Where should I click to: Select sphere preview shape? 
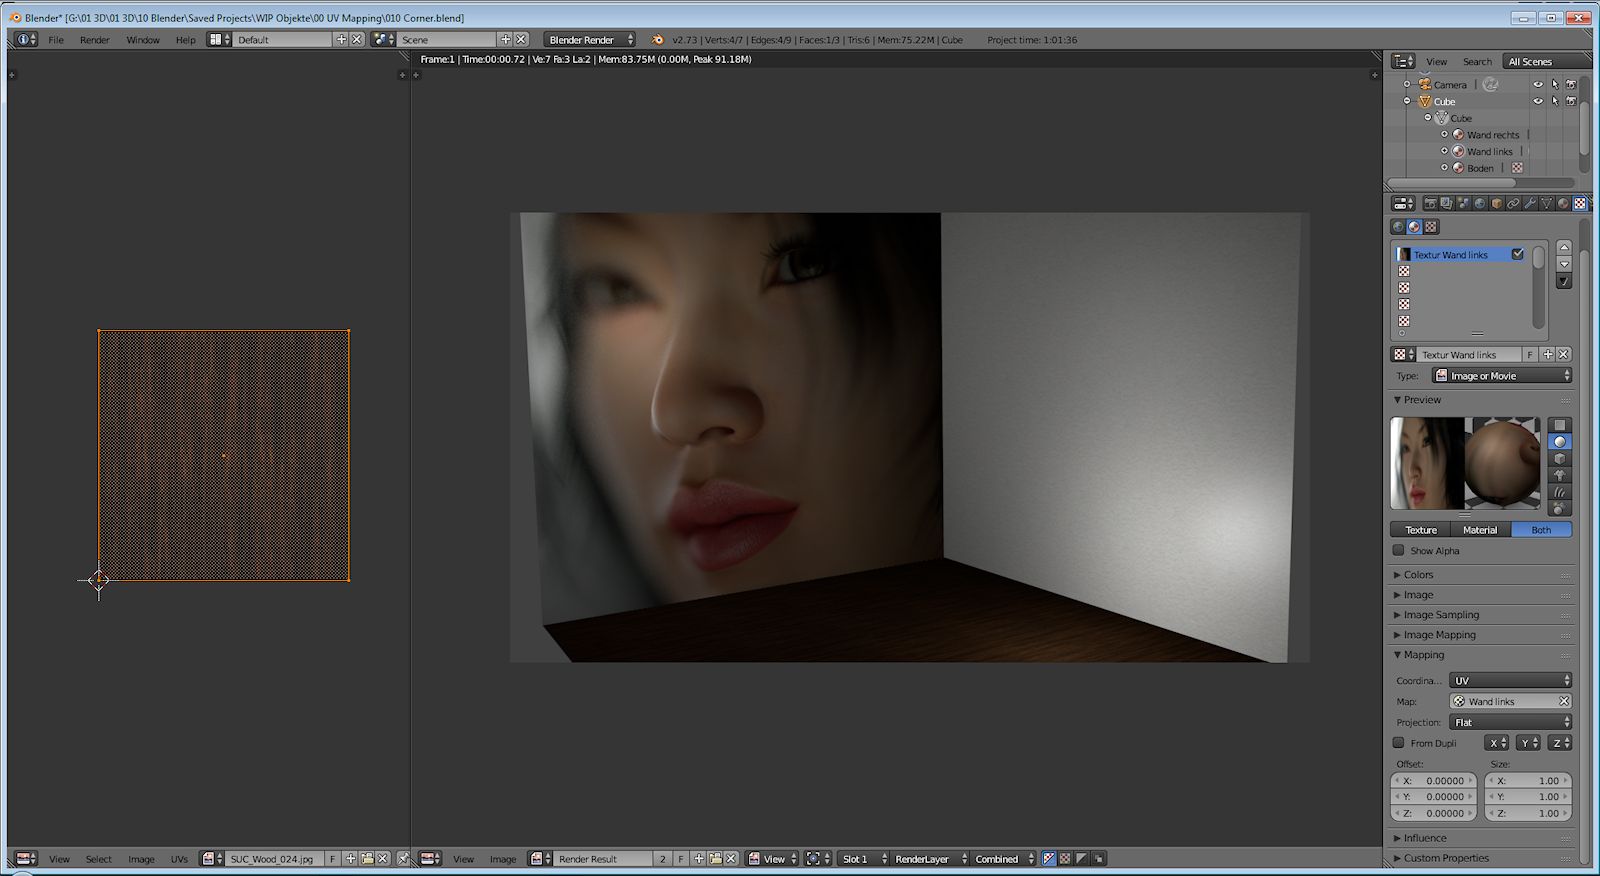click(1559, 442)
